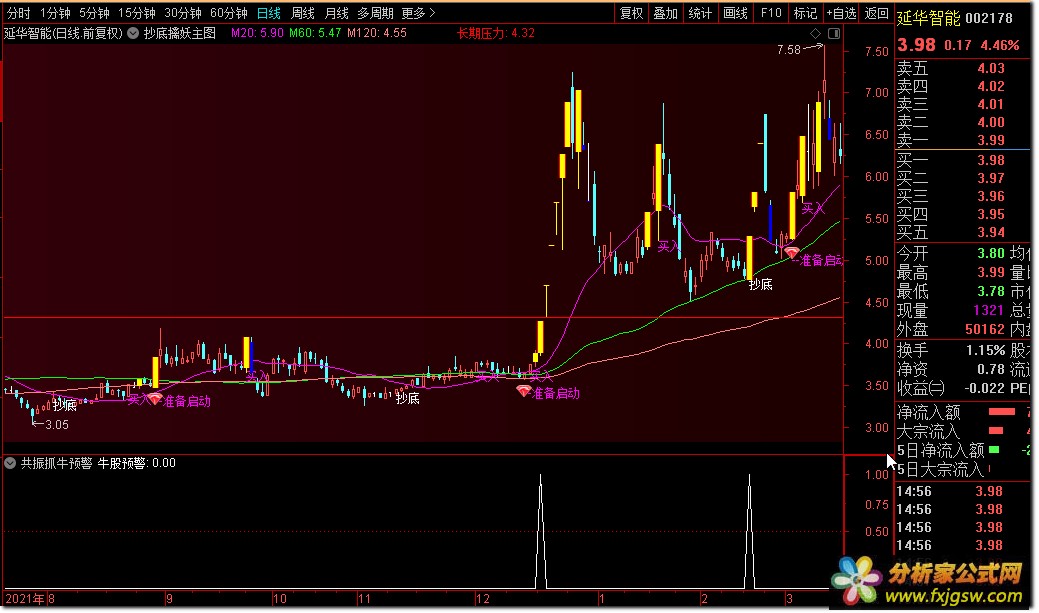Click the 叠加 overlay button
The width and height of the screenshot is (1039, 613).
coord(665,13)
